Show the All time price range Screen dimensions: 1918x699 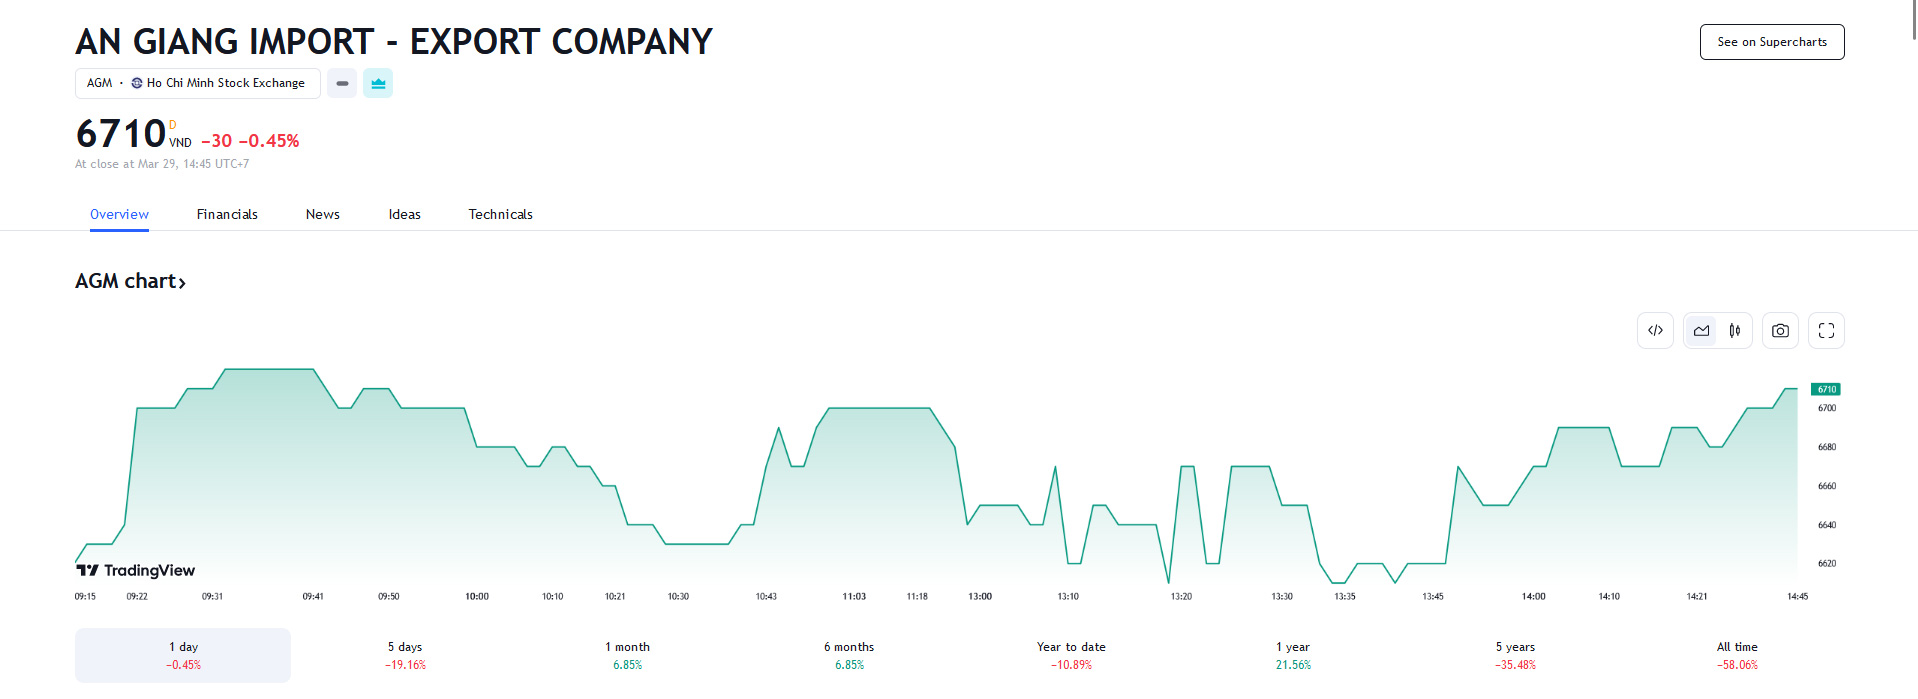pos(1737,655)
